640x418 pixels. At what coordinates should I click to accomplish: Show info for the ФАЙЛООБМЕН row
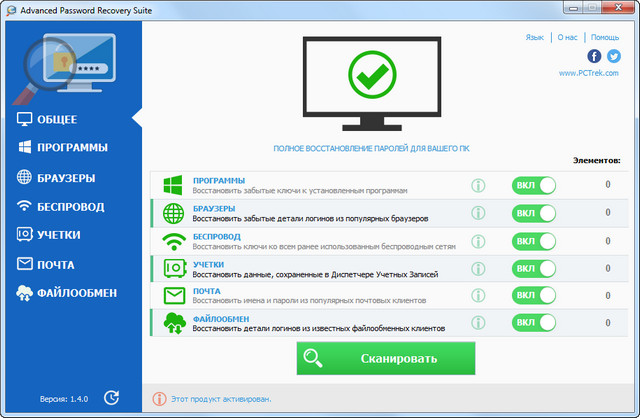coord(478,322)
